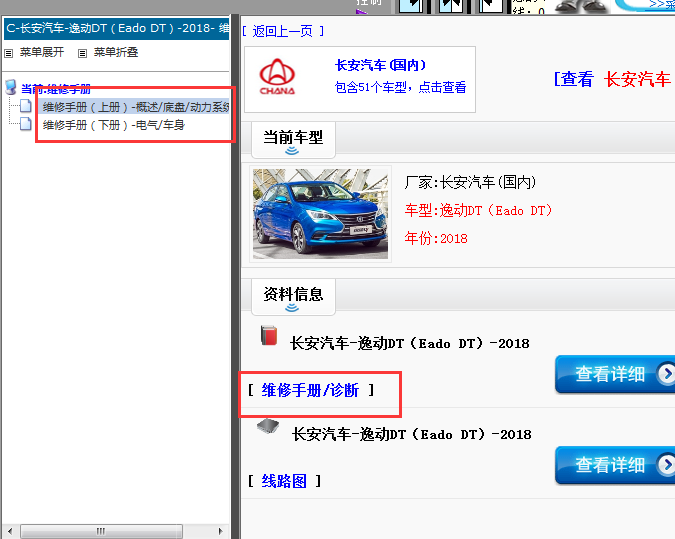The height and width of the screenshot is (539, 675).
Task: Click document icon of 维修手册（下册）
Action: click(x=26, y=124)
